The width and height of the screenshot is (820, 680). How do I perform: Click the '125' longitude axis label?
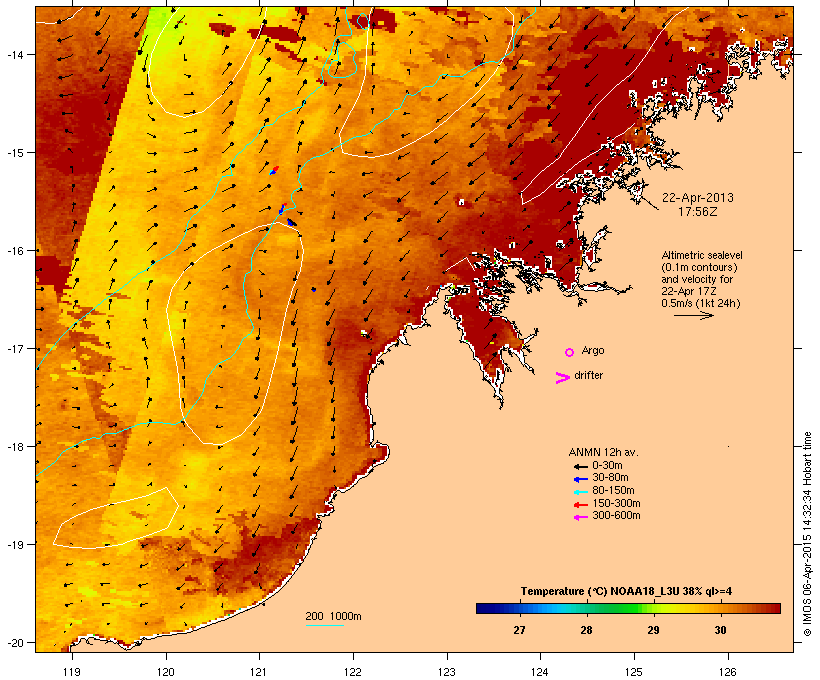[634, 672]
